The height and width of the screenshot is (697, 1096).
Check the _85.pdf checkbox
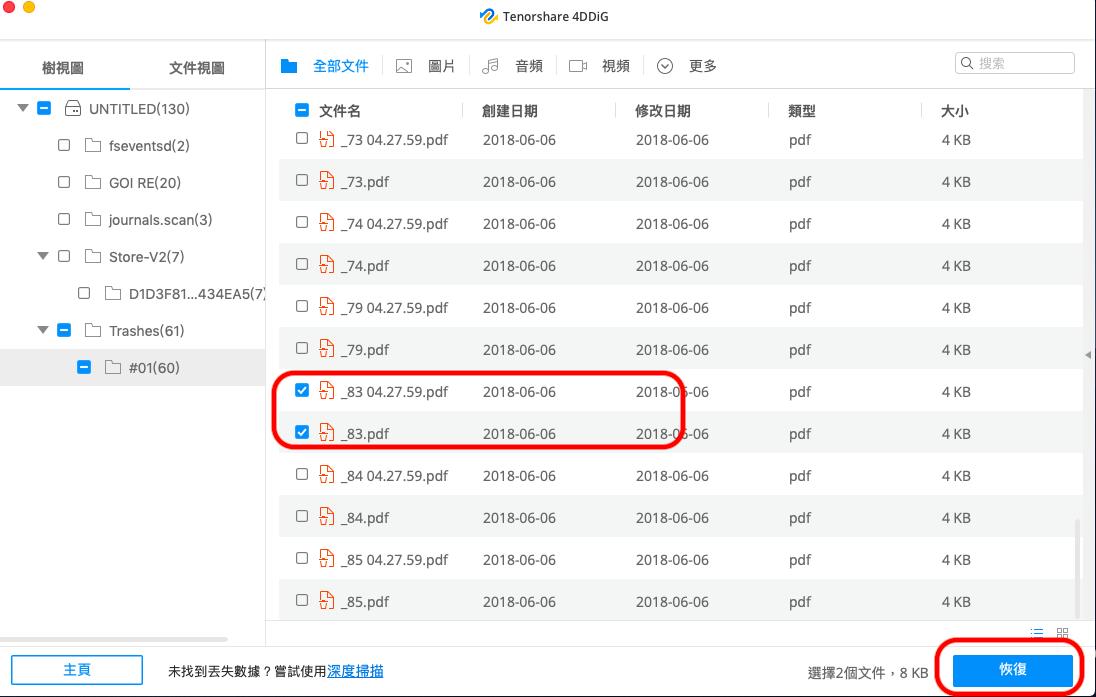click(x=302, y=600)
